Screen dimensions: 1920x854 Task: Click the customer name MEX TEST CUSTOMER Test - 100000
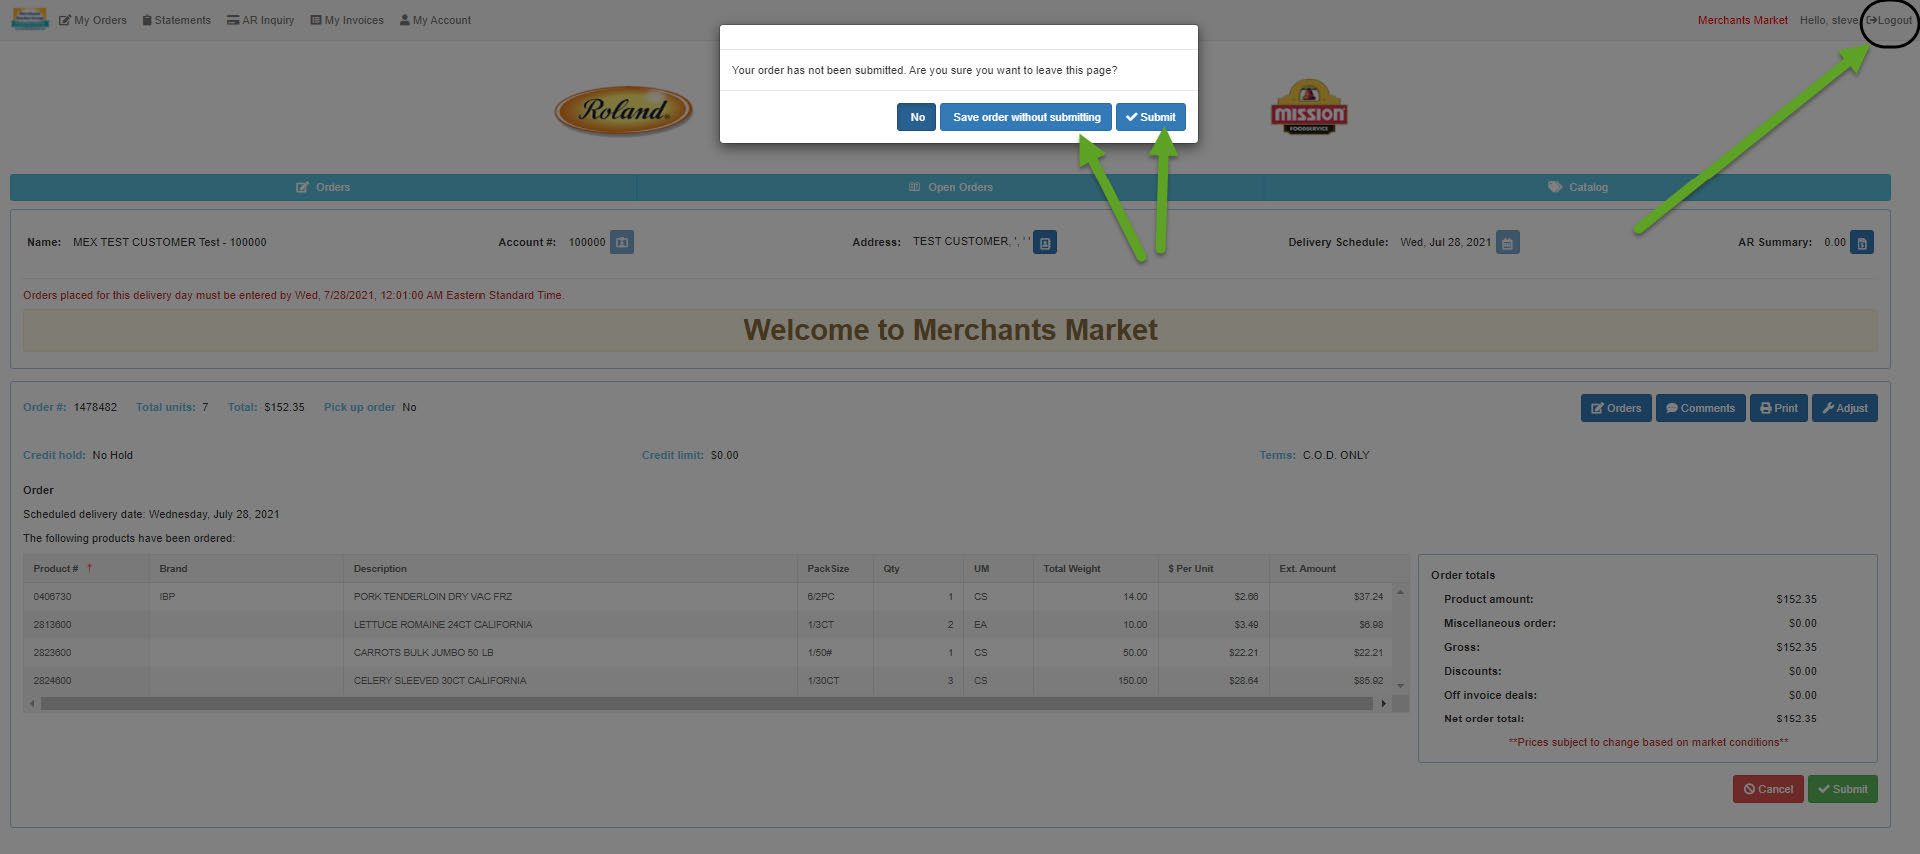tap(169, 242)
